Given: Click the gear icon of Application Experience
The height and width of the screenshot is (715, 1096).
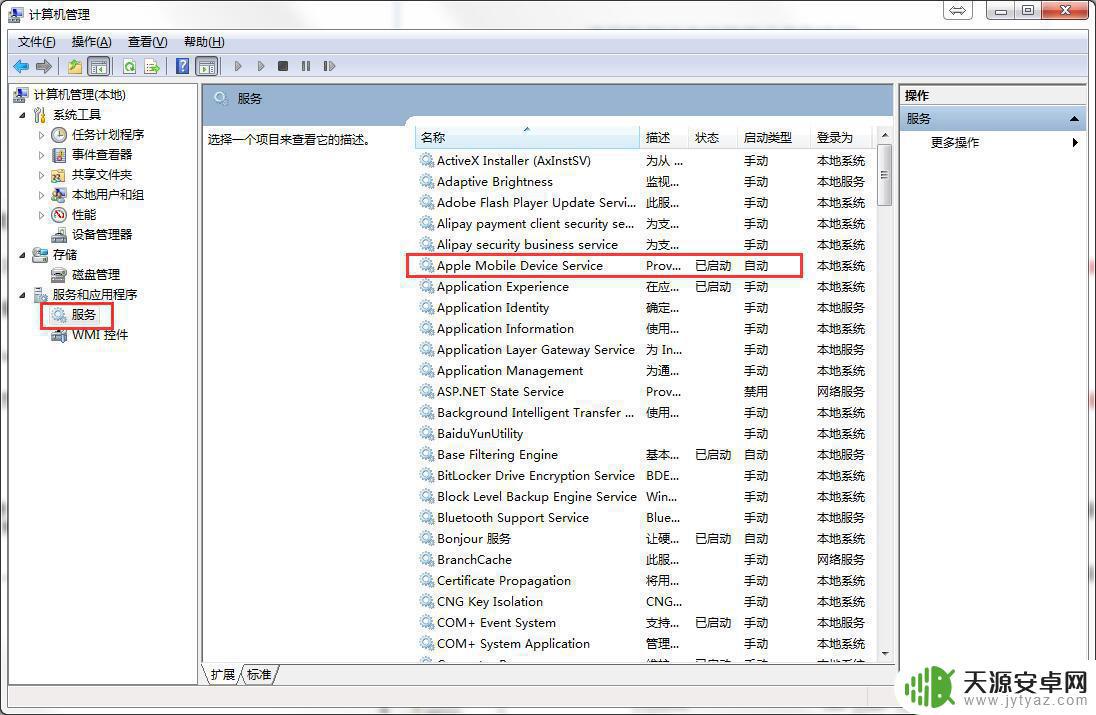Looking at the screenshot, I should coord(426,287).
